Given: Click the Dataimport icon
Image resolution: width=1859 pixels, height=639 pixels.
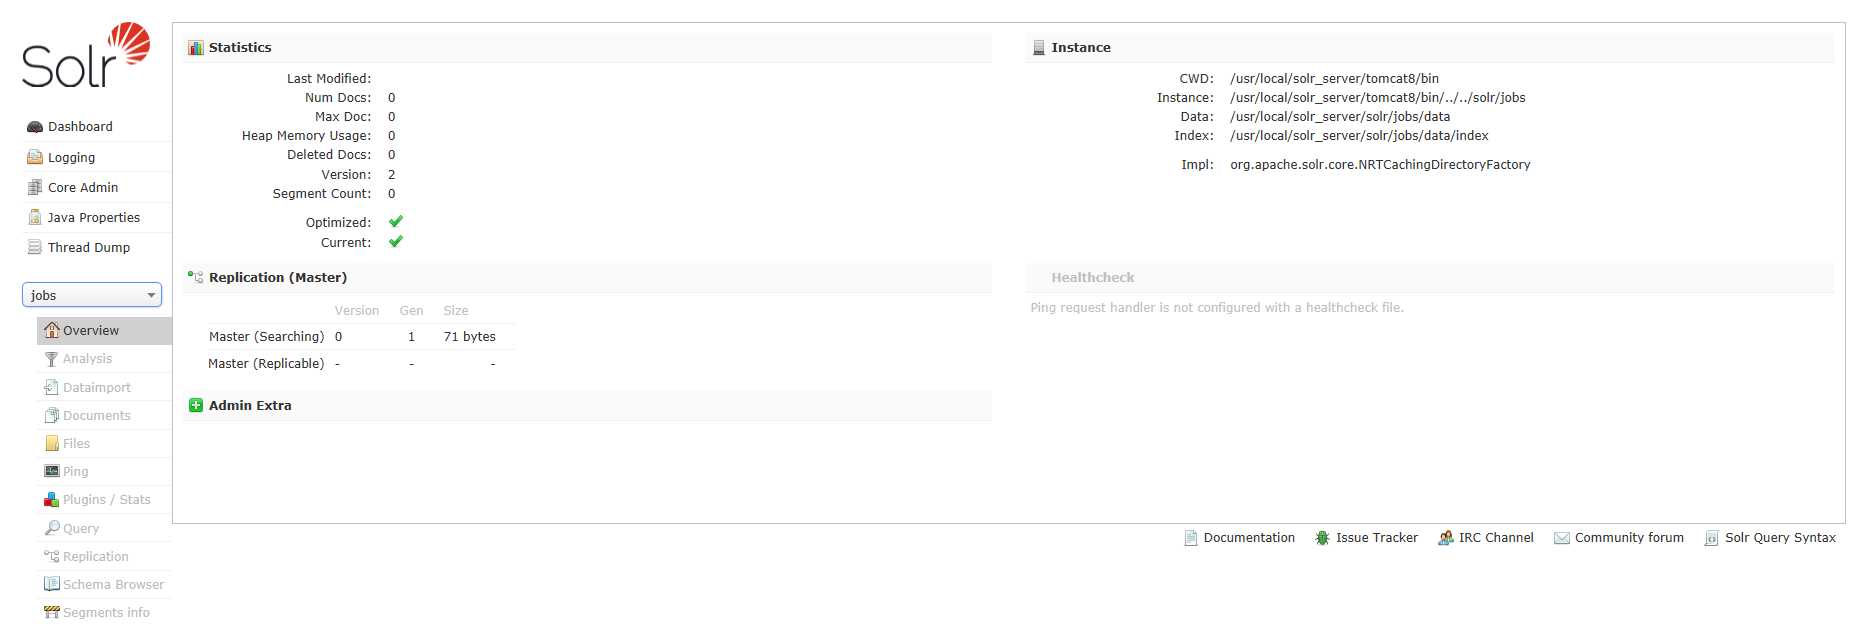Looking at the screenshot, I should click(x=52, y=387).
